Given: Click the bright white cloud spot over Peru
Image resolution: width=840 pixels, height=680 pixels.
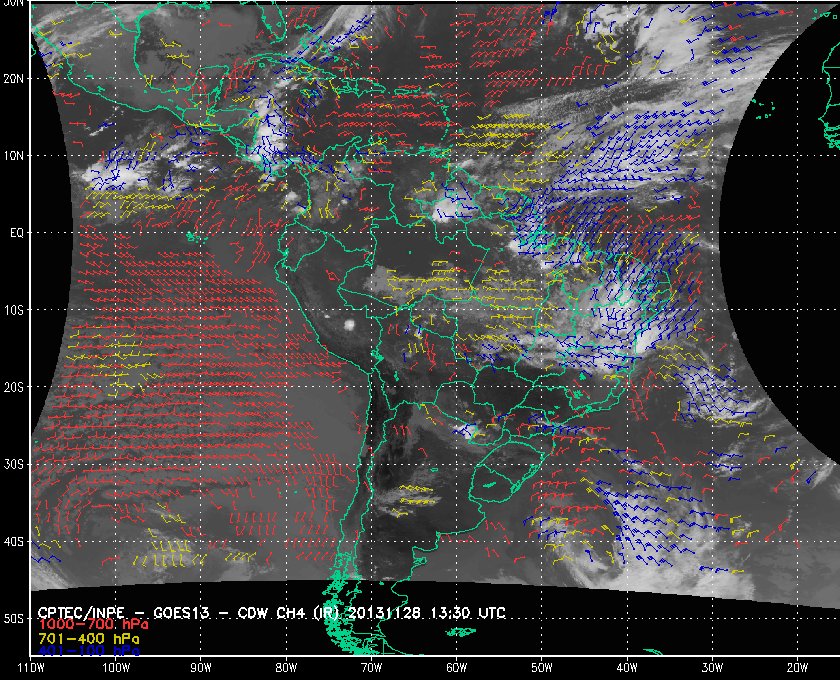Looking at the screenshot, I should point(349,324).
